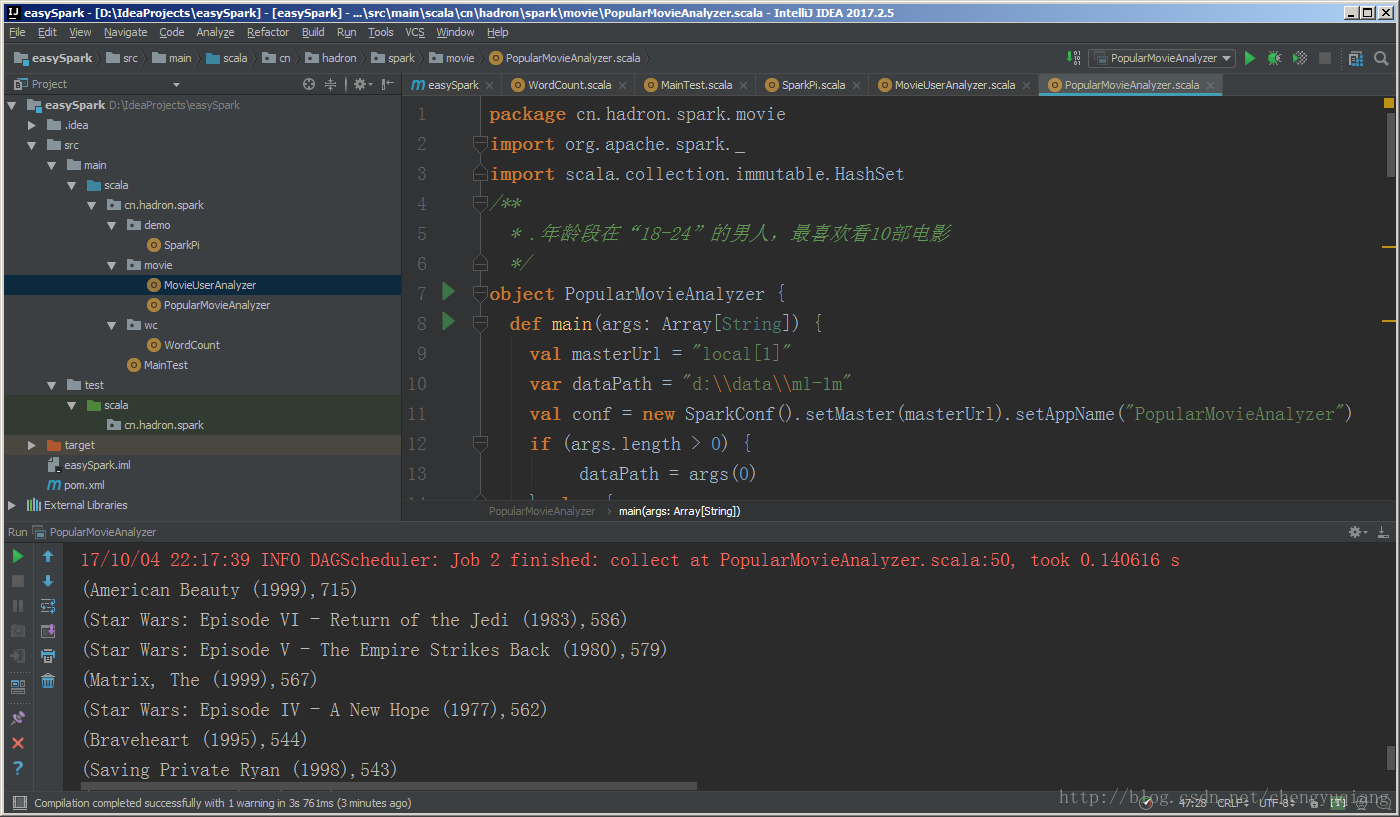Click main(args: Array[String]) editor breadcrumb
Screen dimensions: 1400x817
pos(680,511)
